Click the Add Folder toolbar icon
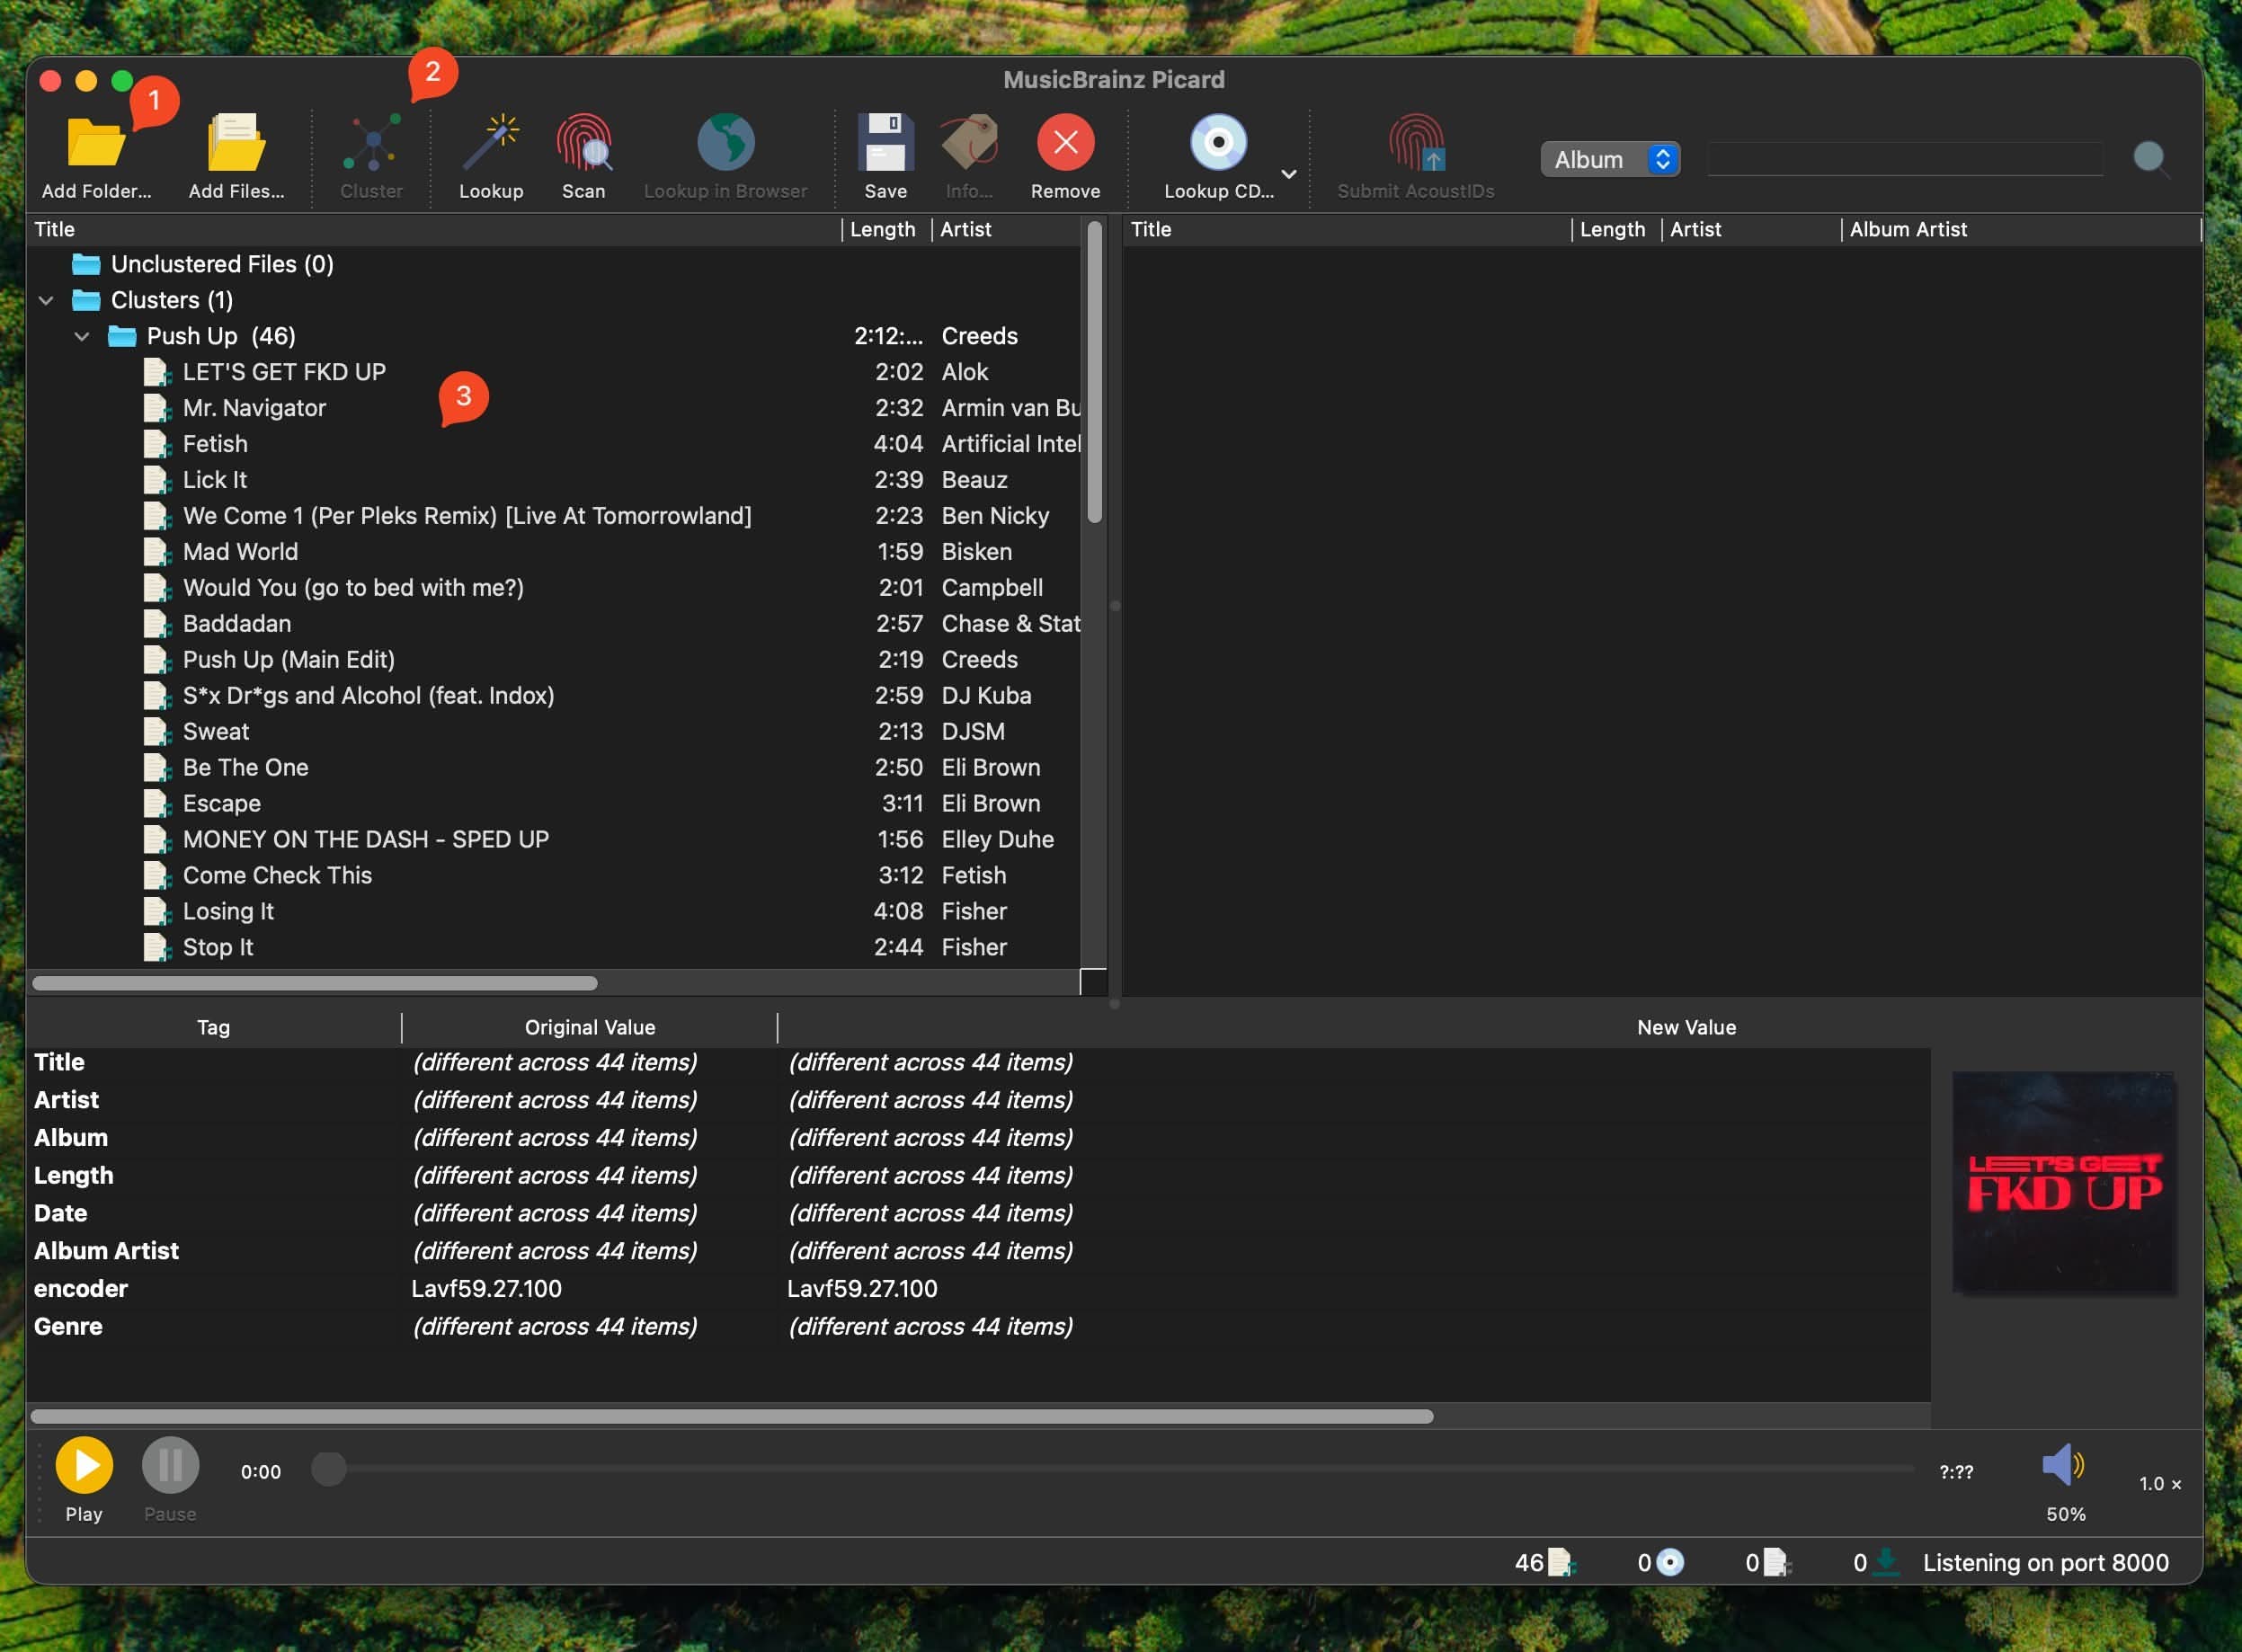 [x=95, y=143]
